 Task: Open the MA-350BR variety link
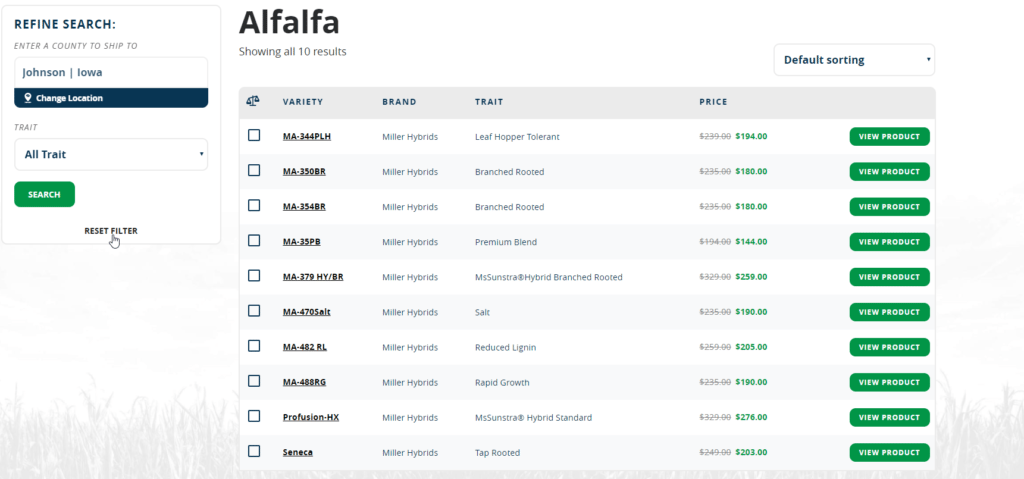click(x=304, y=172)
